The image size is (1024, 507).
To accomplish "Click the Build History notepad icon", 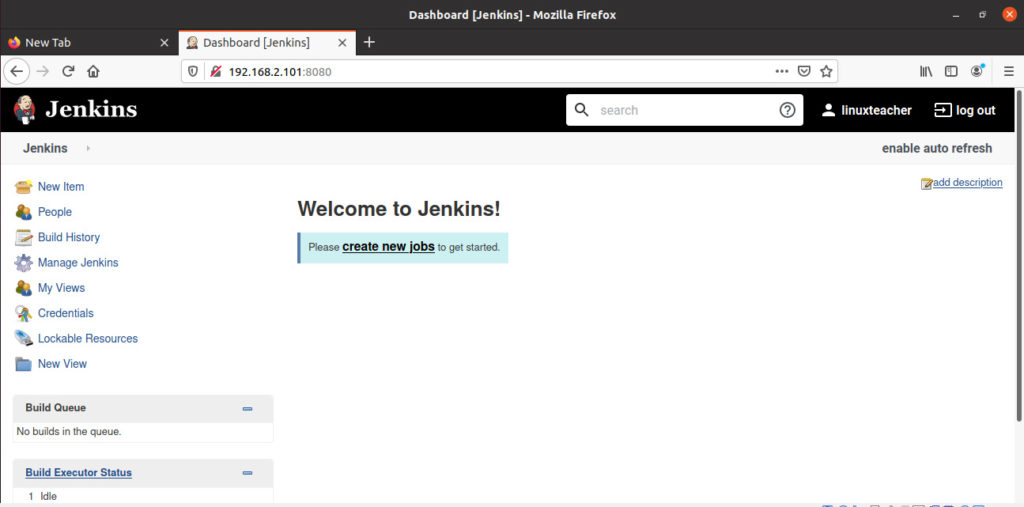I will tap(24, 237).
